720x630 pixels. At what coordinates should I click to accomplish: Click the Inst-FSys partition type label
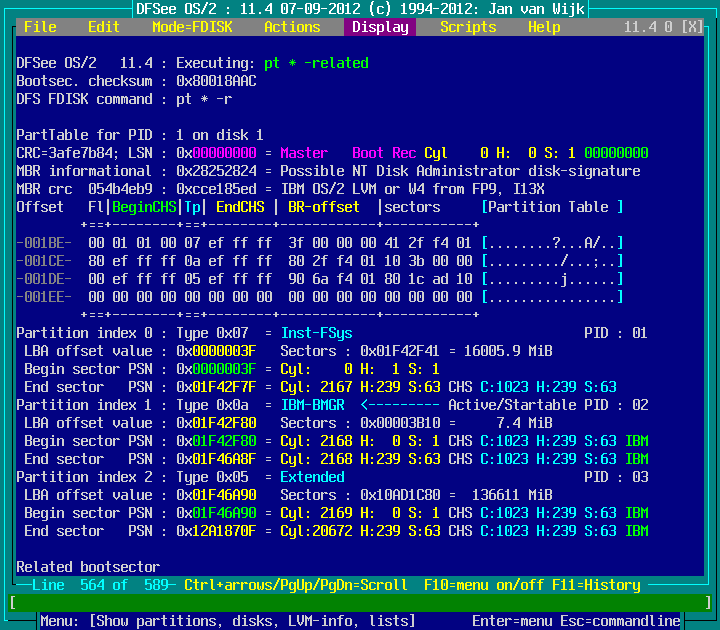316,333
